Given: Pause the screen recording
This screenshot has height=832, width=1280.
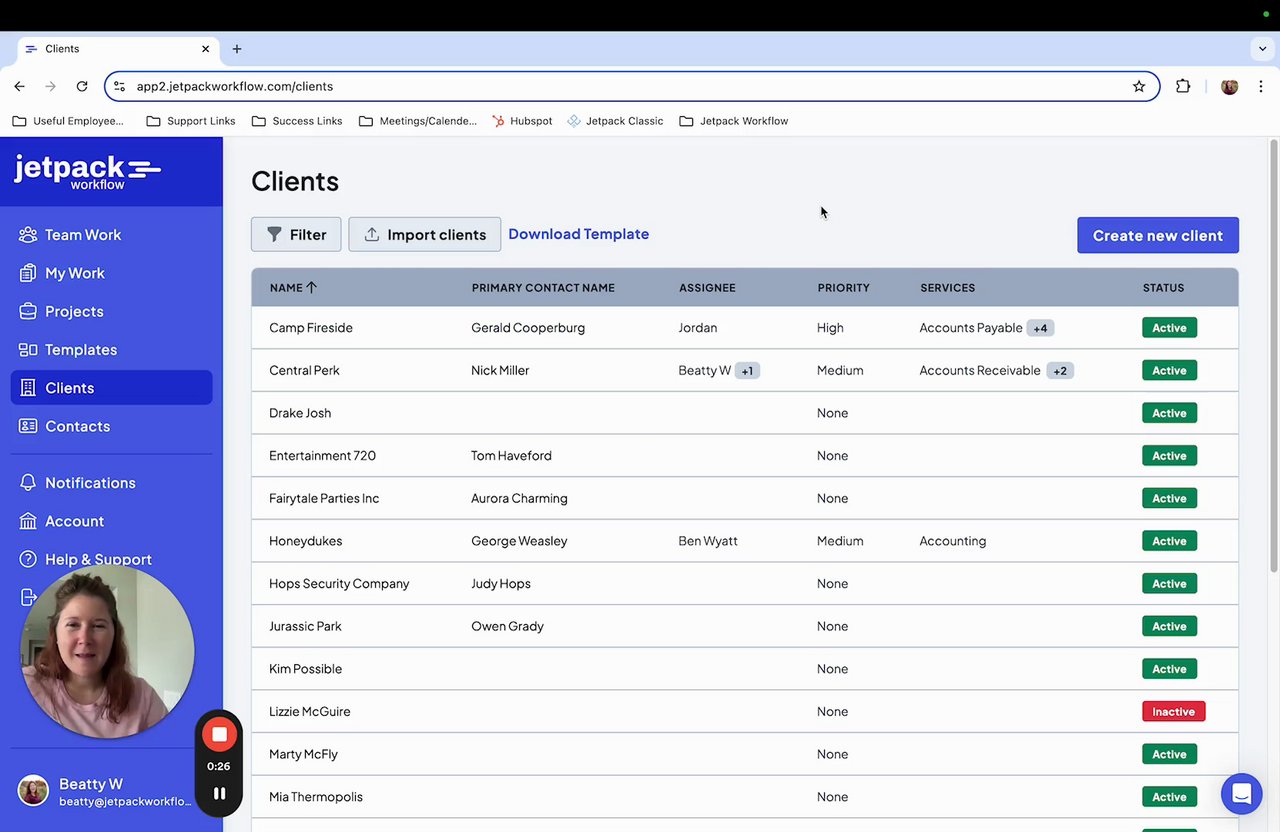Looking at the screenshot, I should (219, 794).
